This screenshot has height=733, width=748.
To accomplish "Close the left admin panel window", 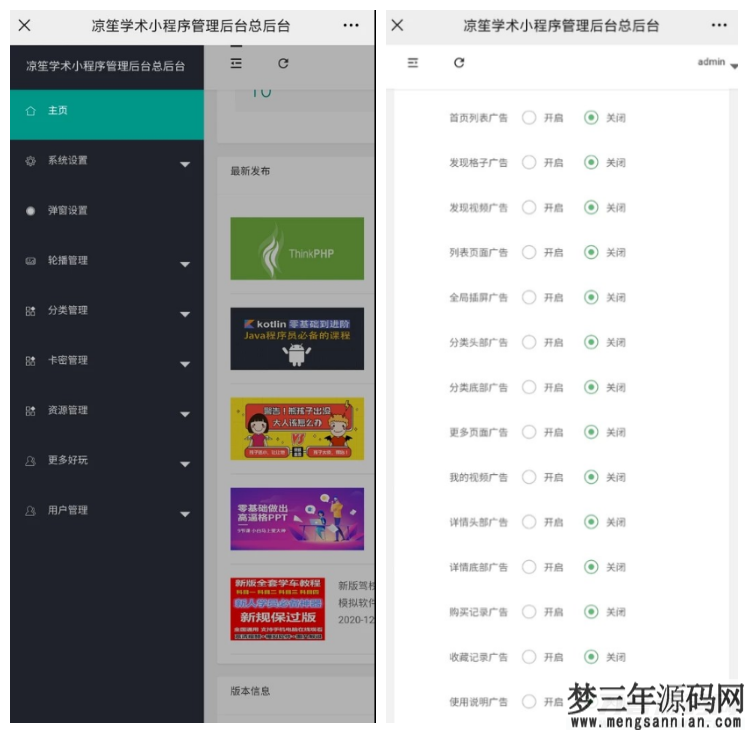I will pyautogui.click(x=24, y=25).
